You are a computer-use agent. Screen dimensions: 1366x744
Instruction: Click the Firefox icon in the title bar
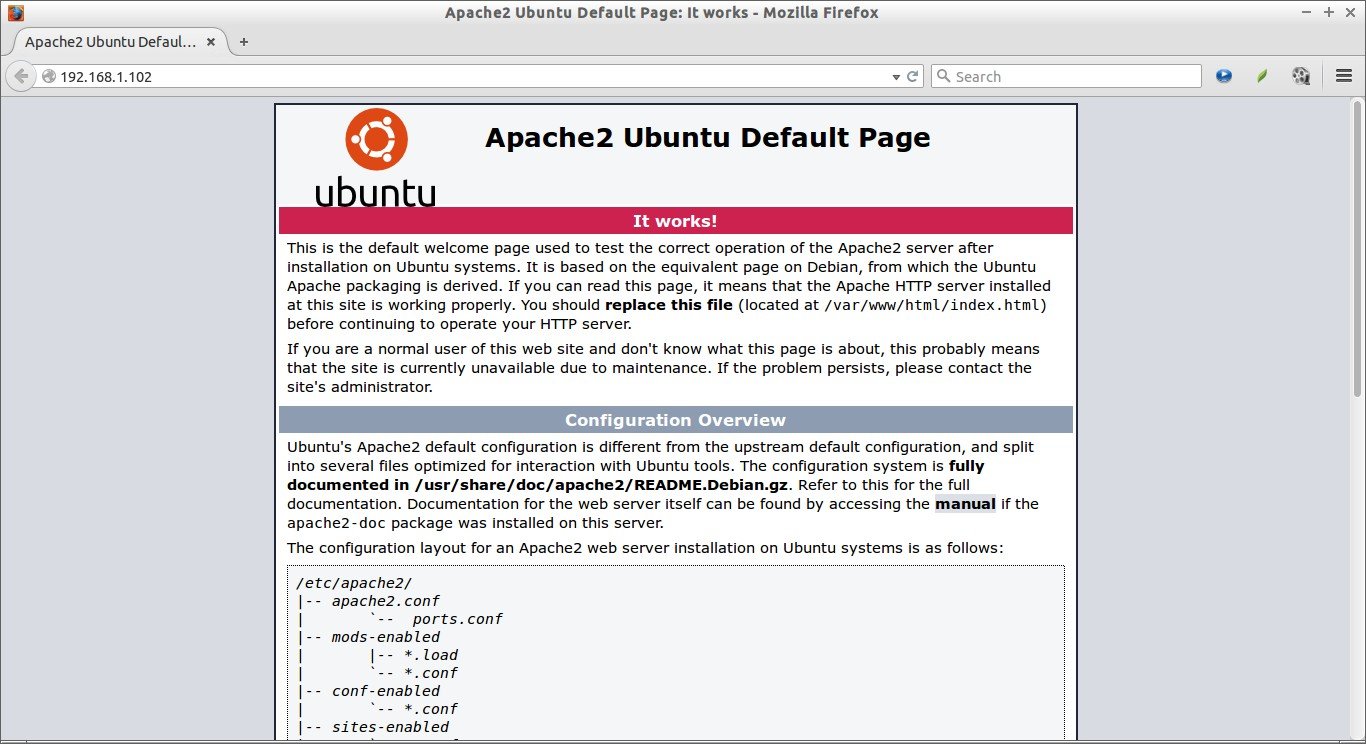[15, 13]
